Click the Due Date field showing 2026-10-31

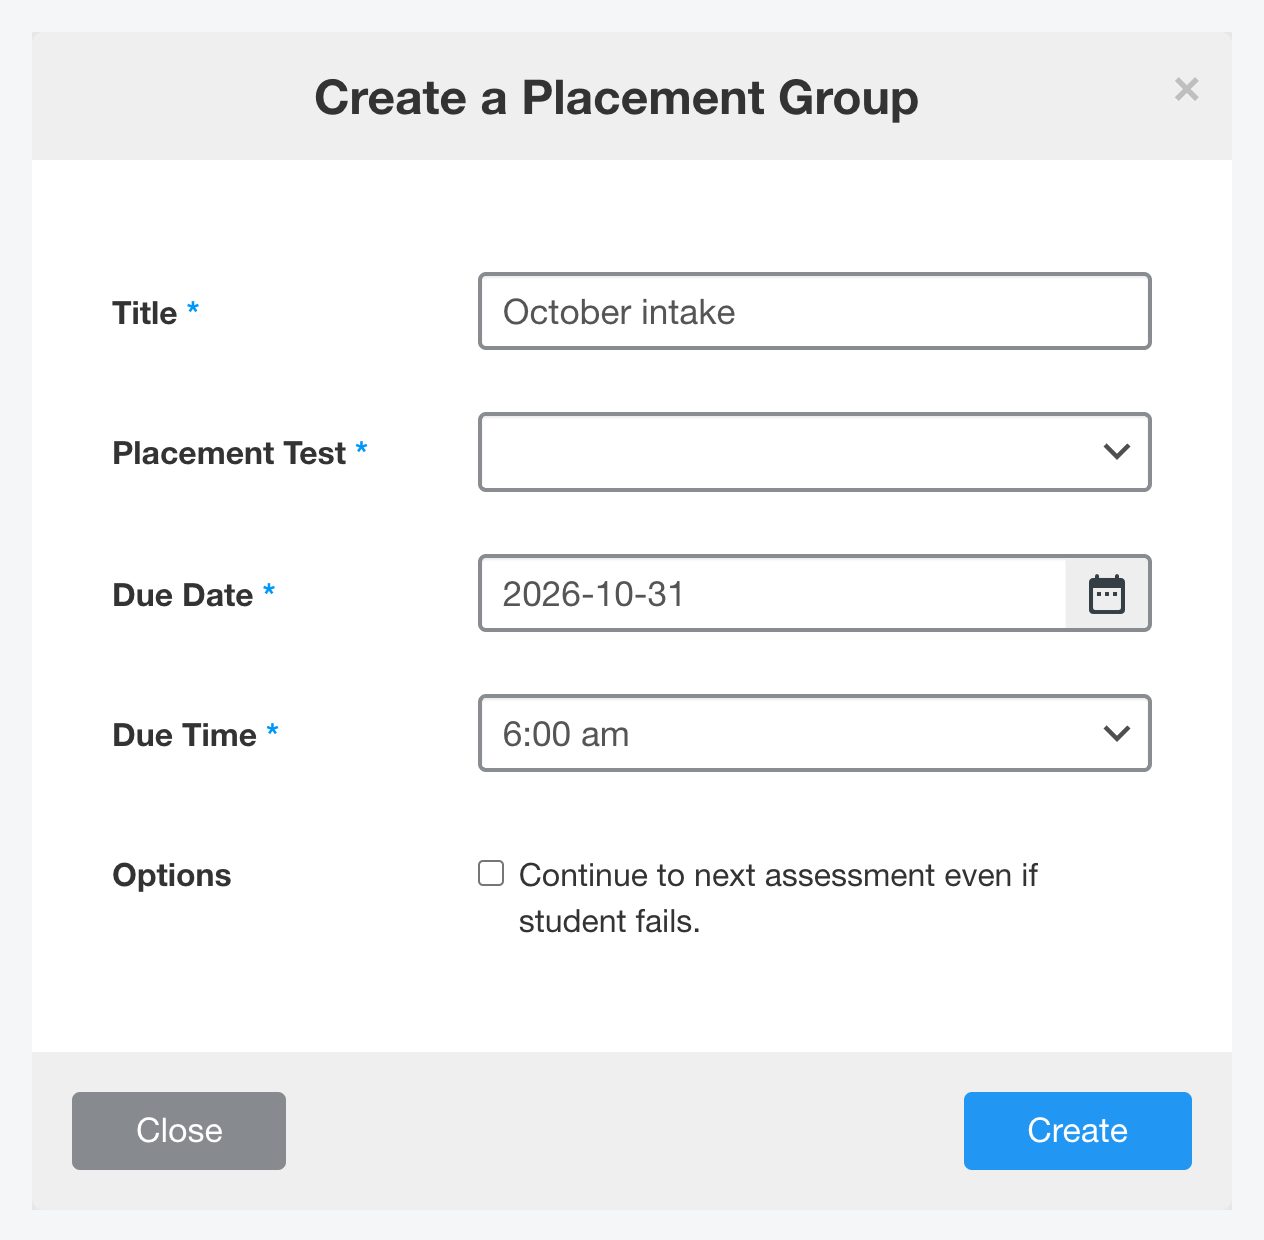(773, 594)
